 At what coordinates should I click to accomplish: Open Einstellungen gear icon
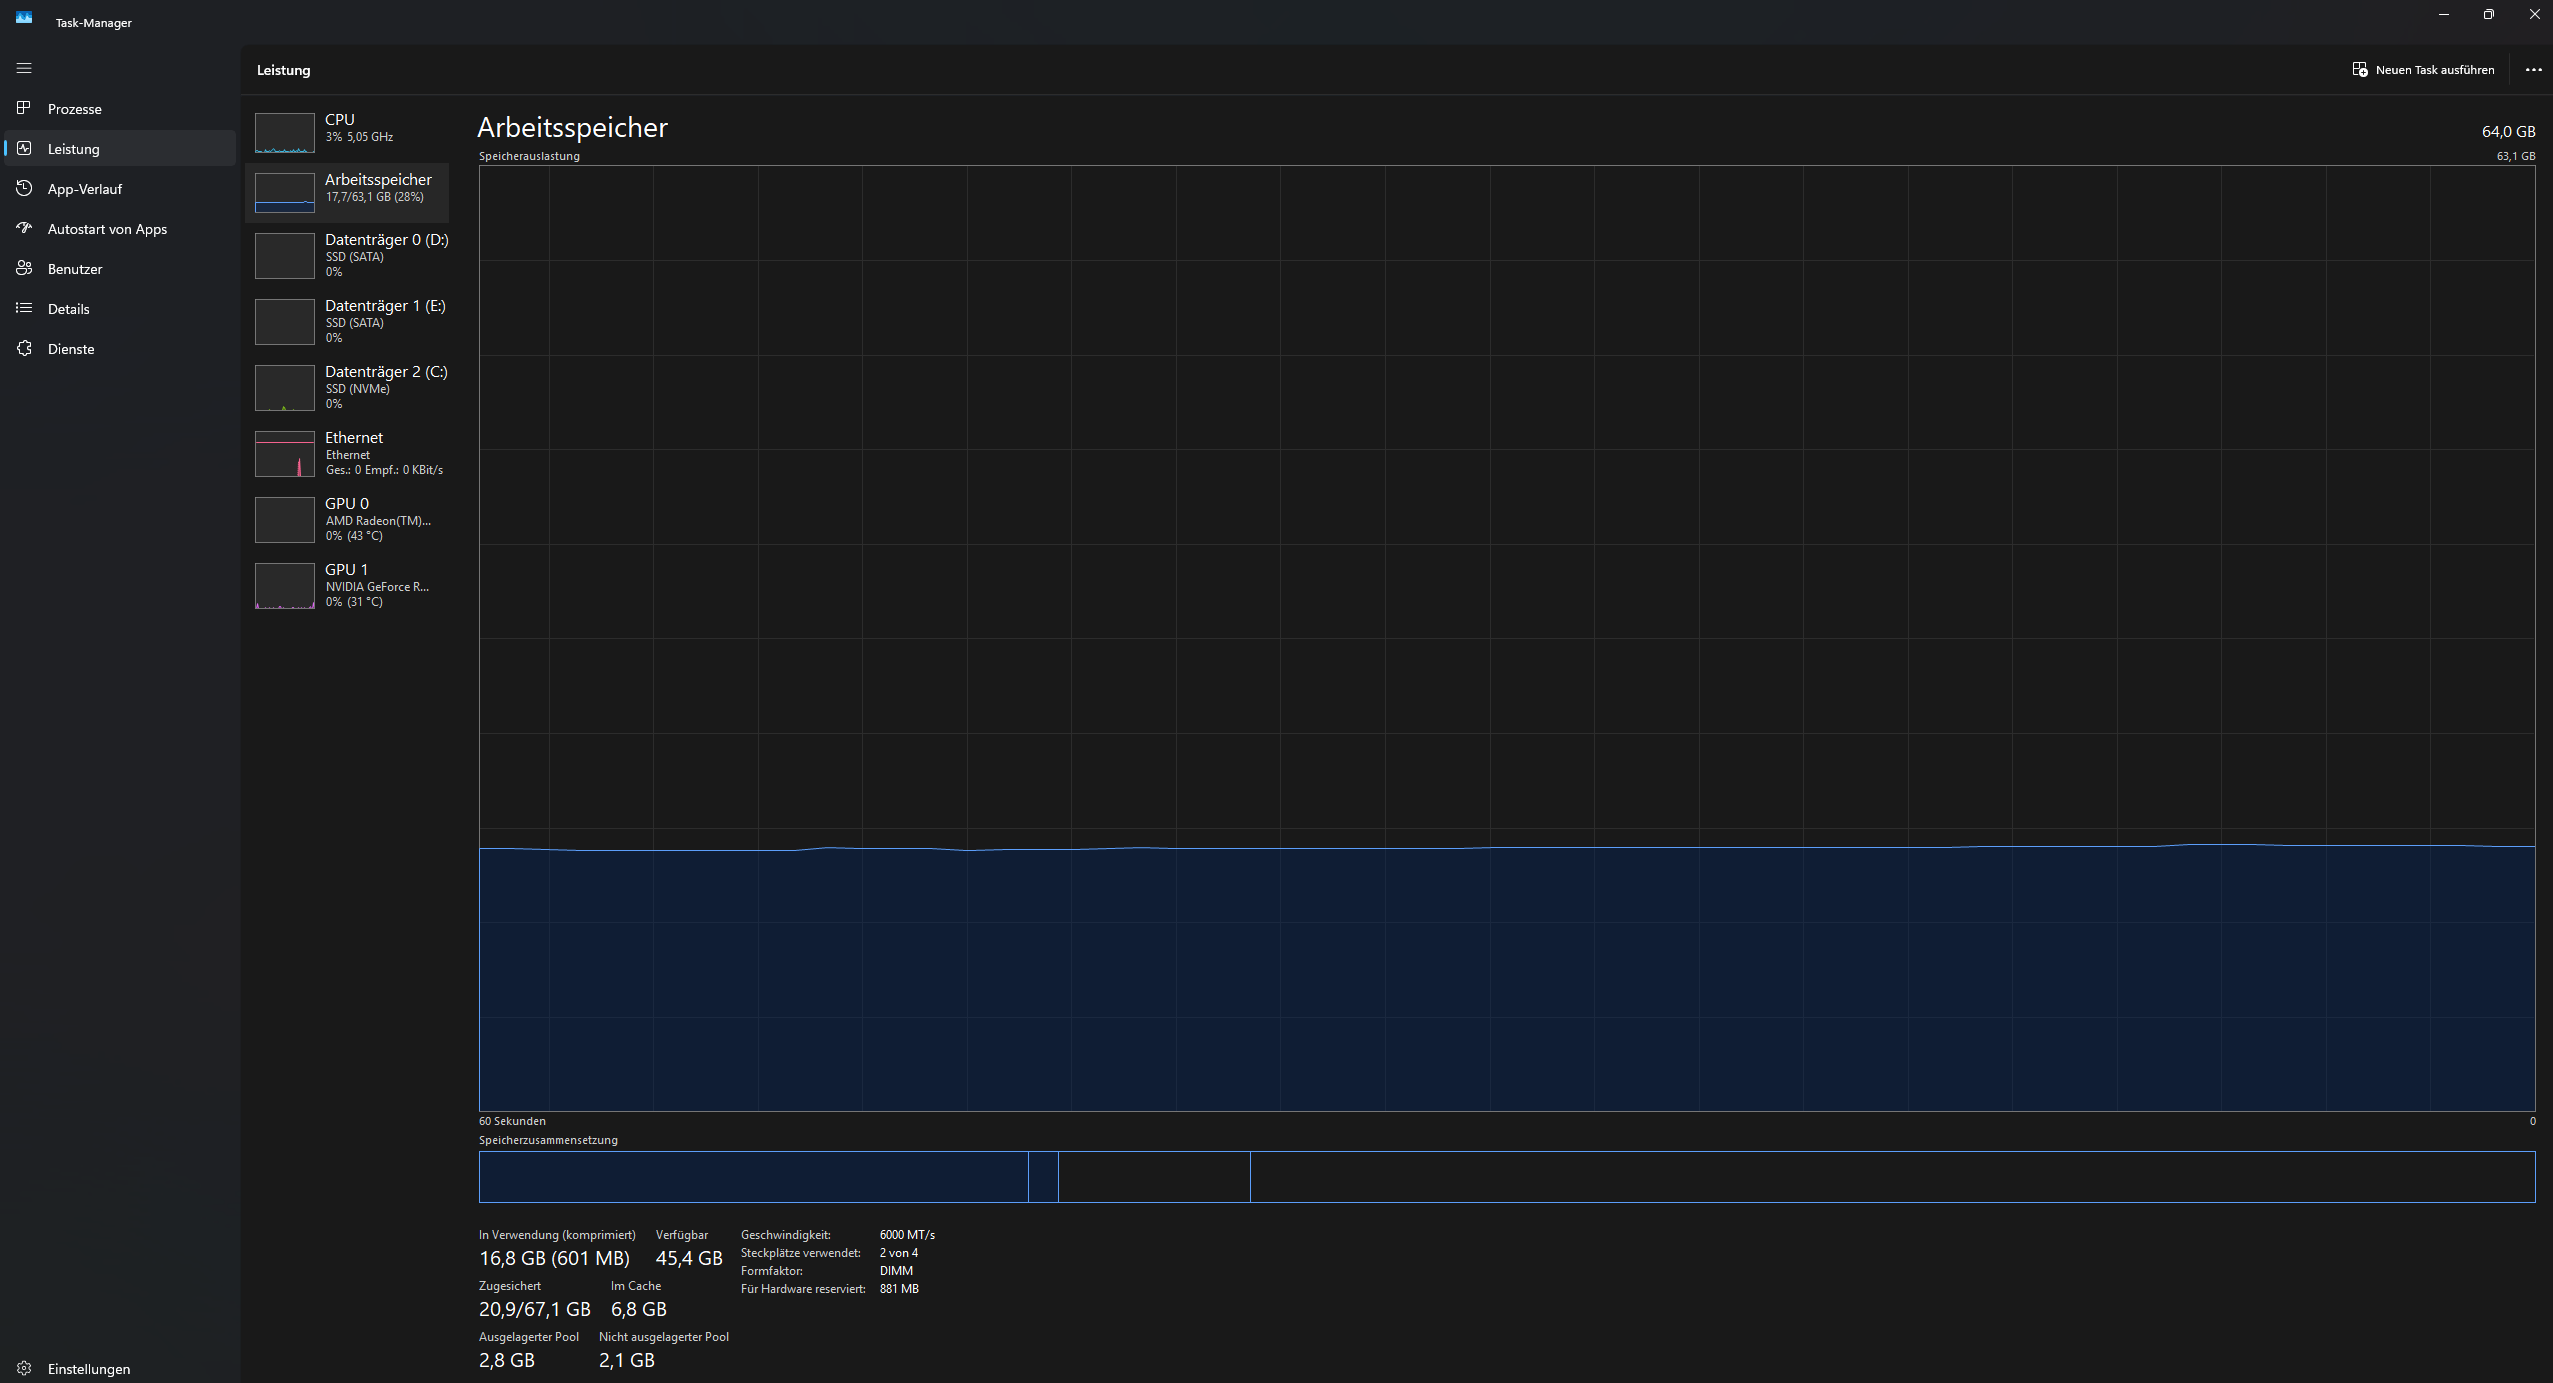click(x=24, y=1368)
